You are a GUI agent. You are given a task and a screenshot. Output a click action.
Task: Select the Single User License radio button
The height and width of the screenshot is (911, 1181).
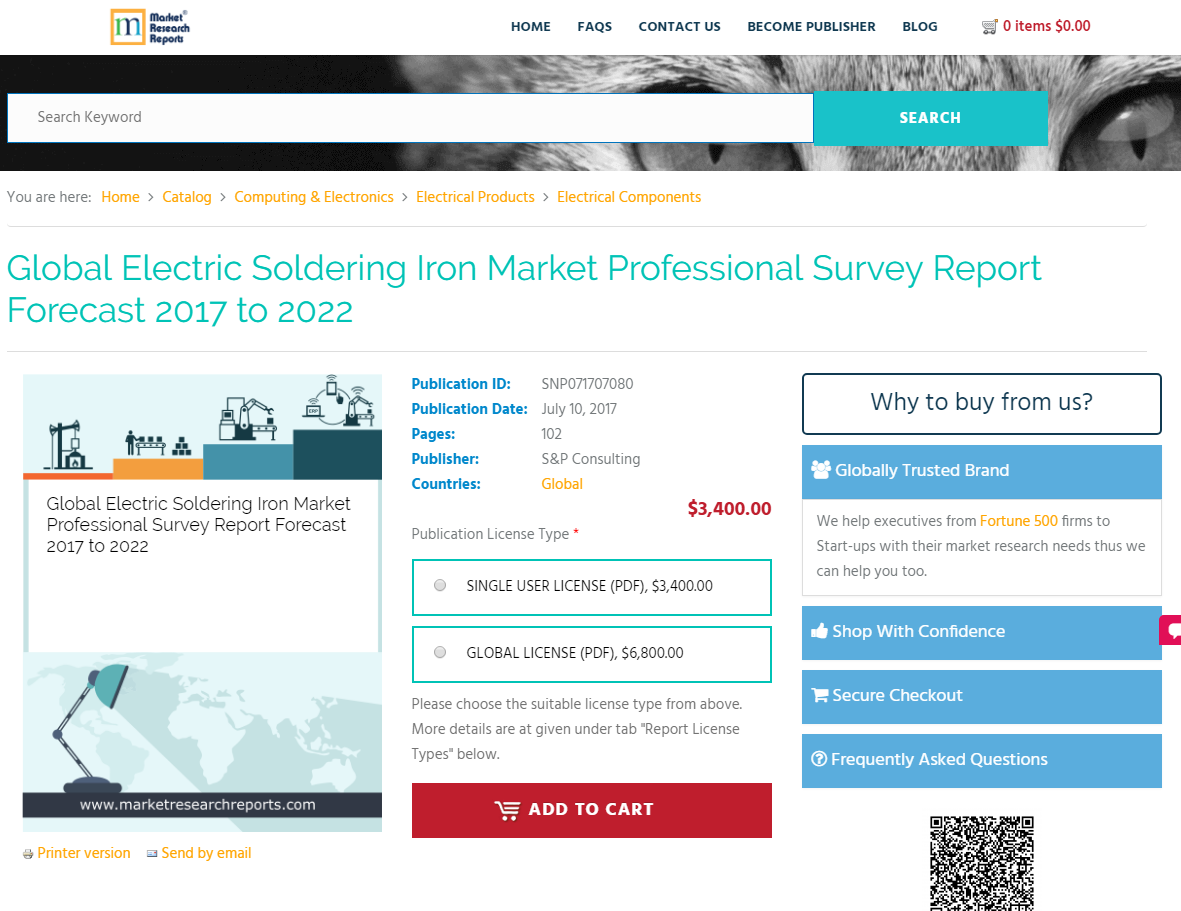pyautogui.click(x=440, y=585)
